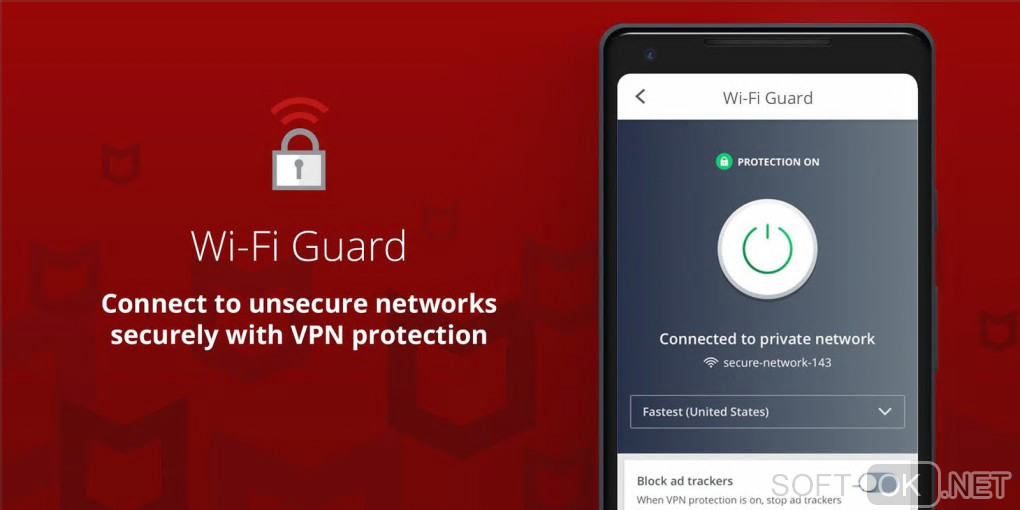
Task: Click the Wi-Fi Guard screen title
Action: [x=768, y=98]
